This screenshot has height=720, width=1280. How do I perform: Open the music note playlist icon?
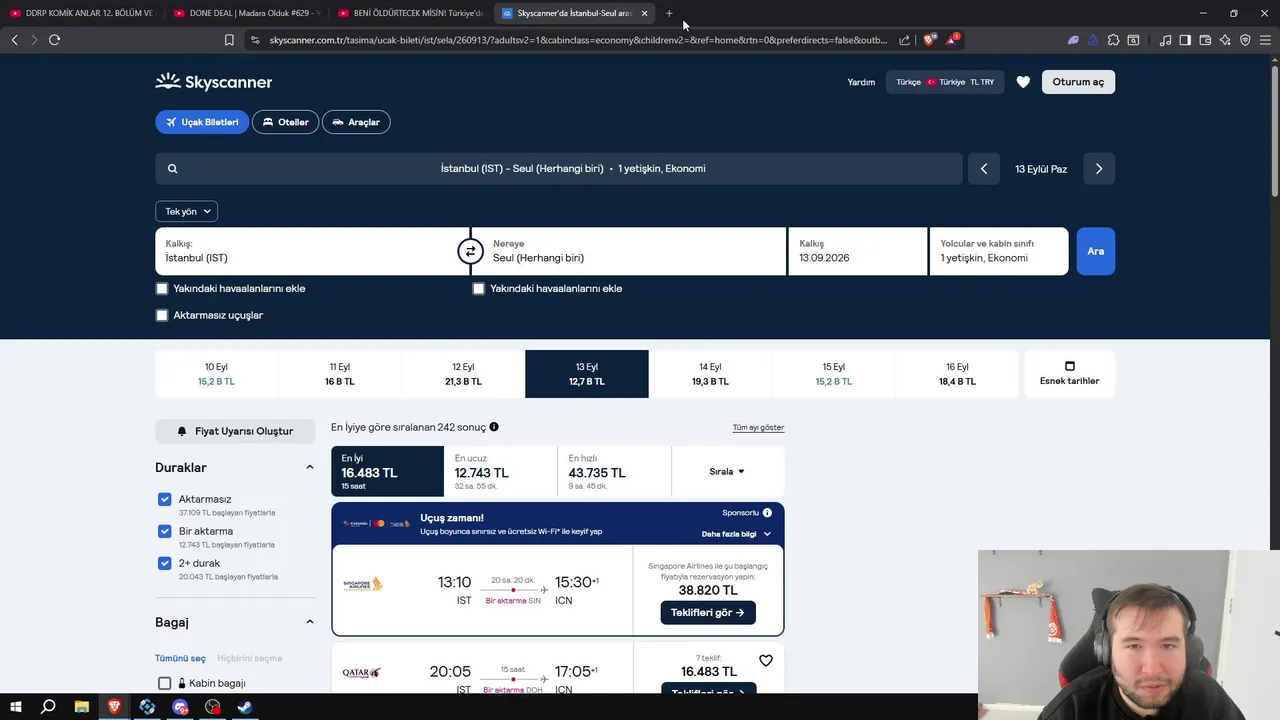(1165, 40)
